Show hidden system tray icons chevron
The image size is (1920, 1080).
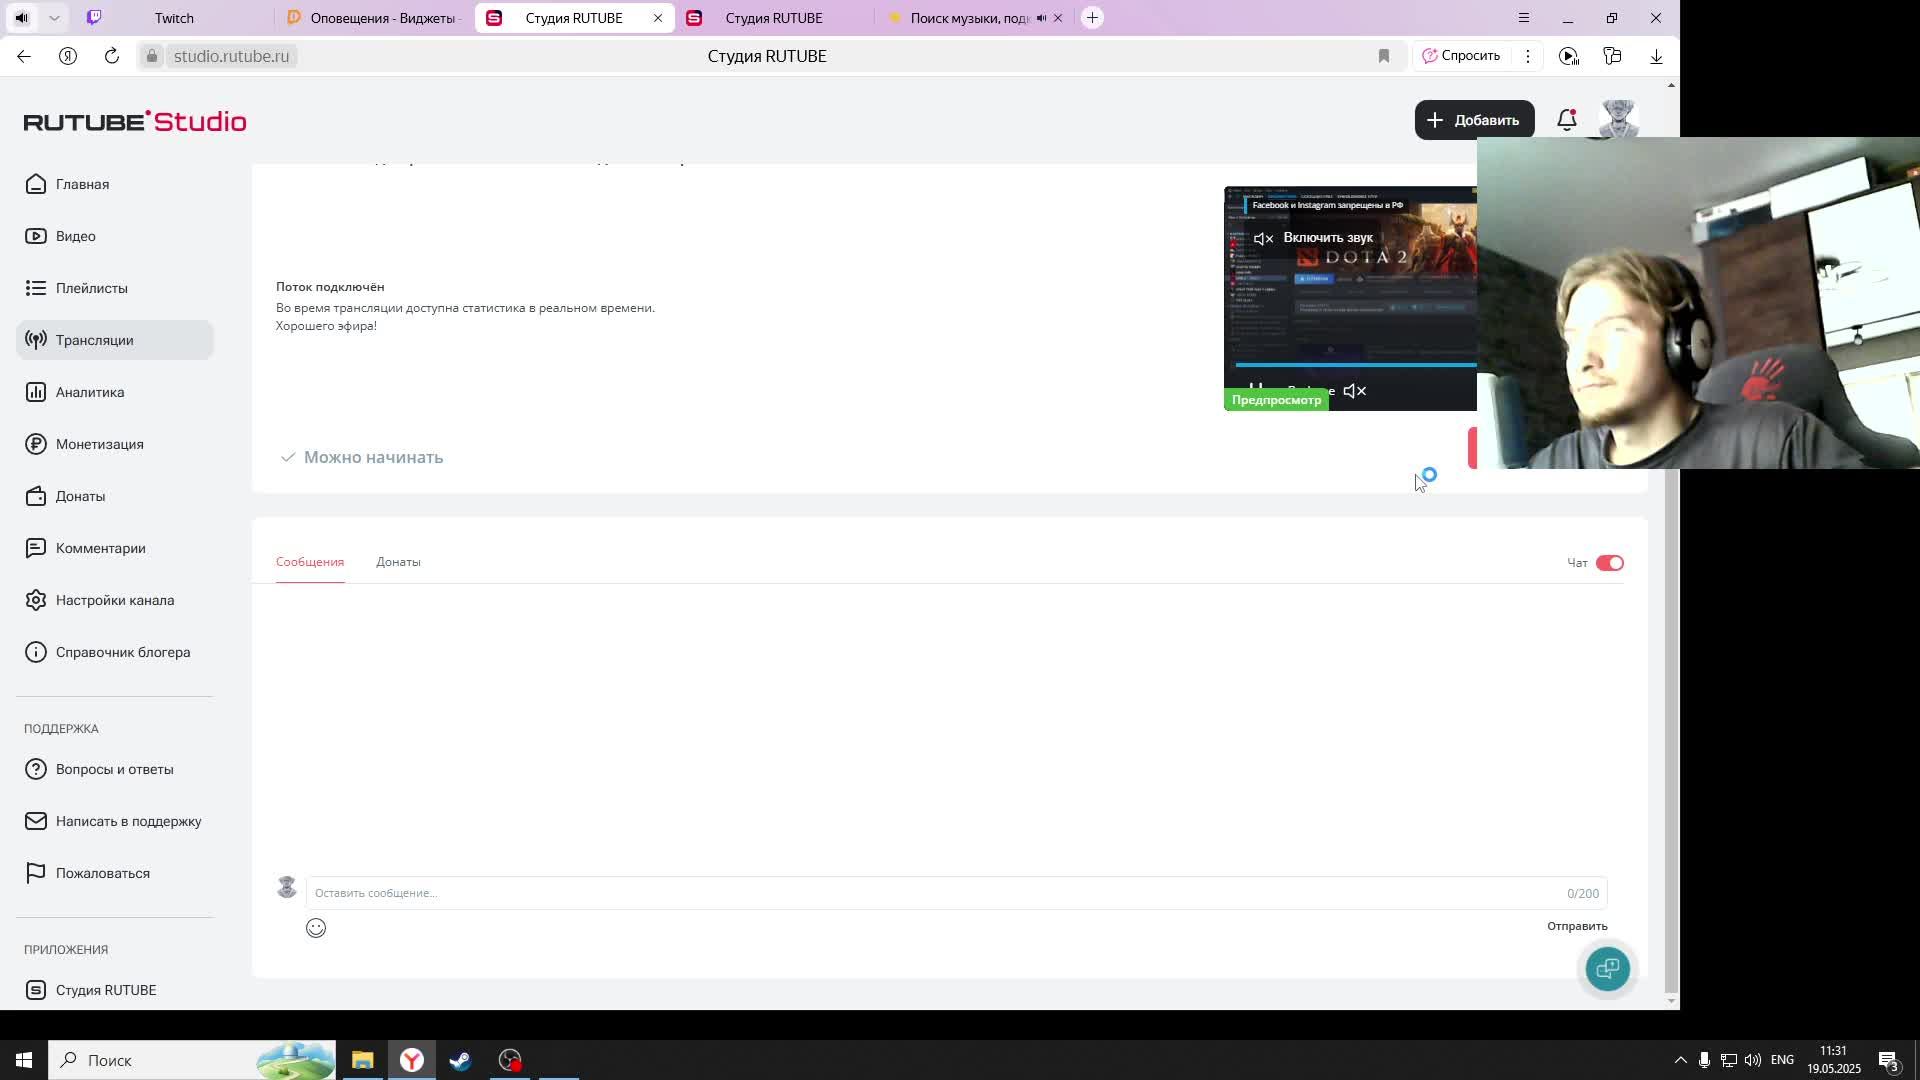pyautogui.click(x=1680, y=1060)
